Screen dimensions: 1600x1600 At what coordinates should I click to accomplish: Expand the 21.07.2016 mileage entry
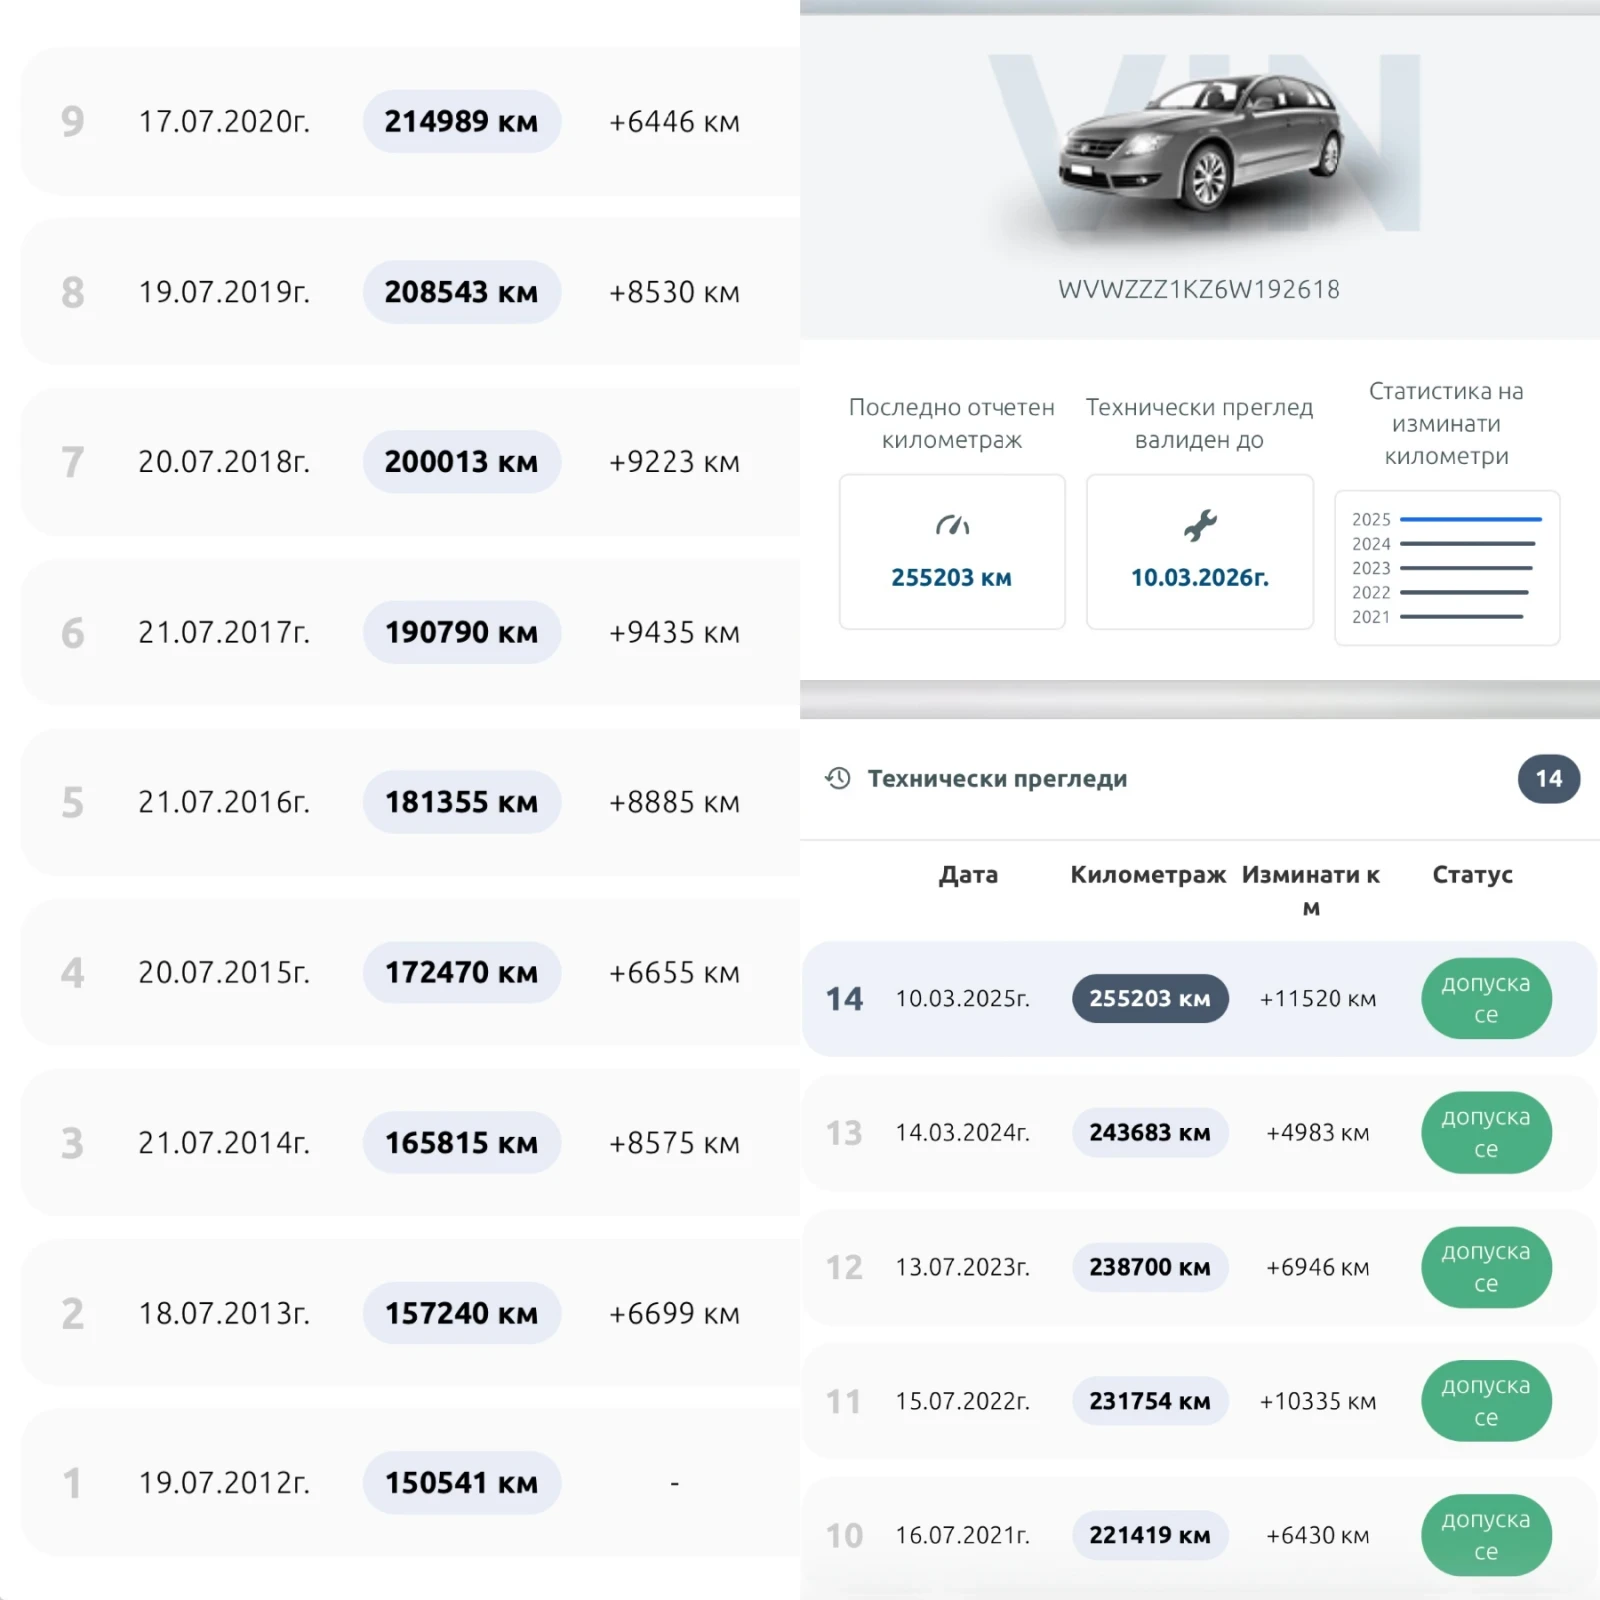[461, 802]
